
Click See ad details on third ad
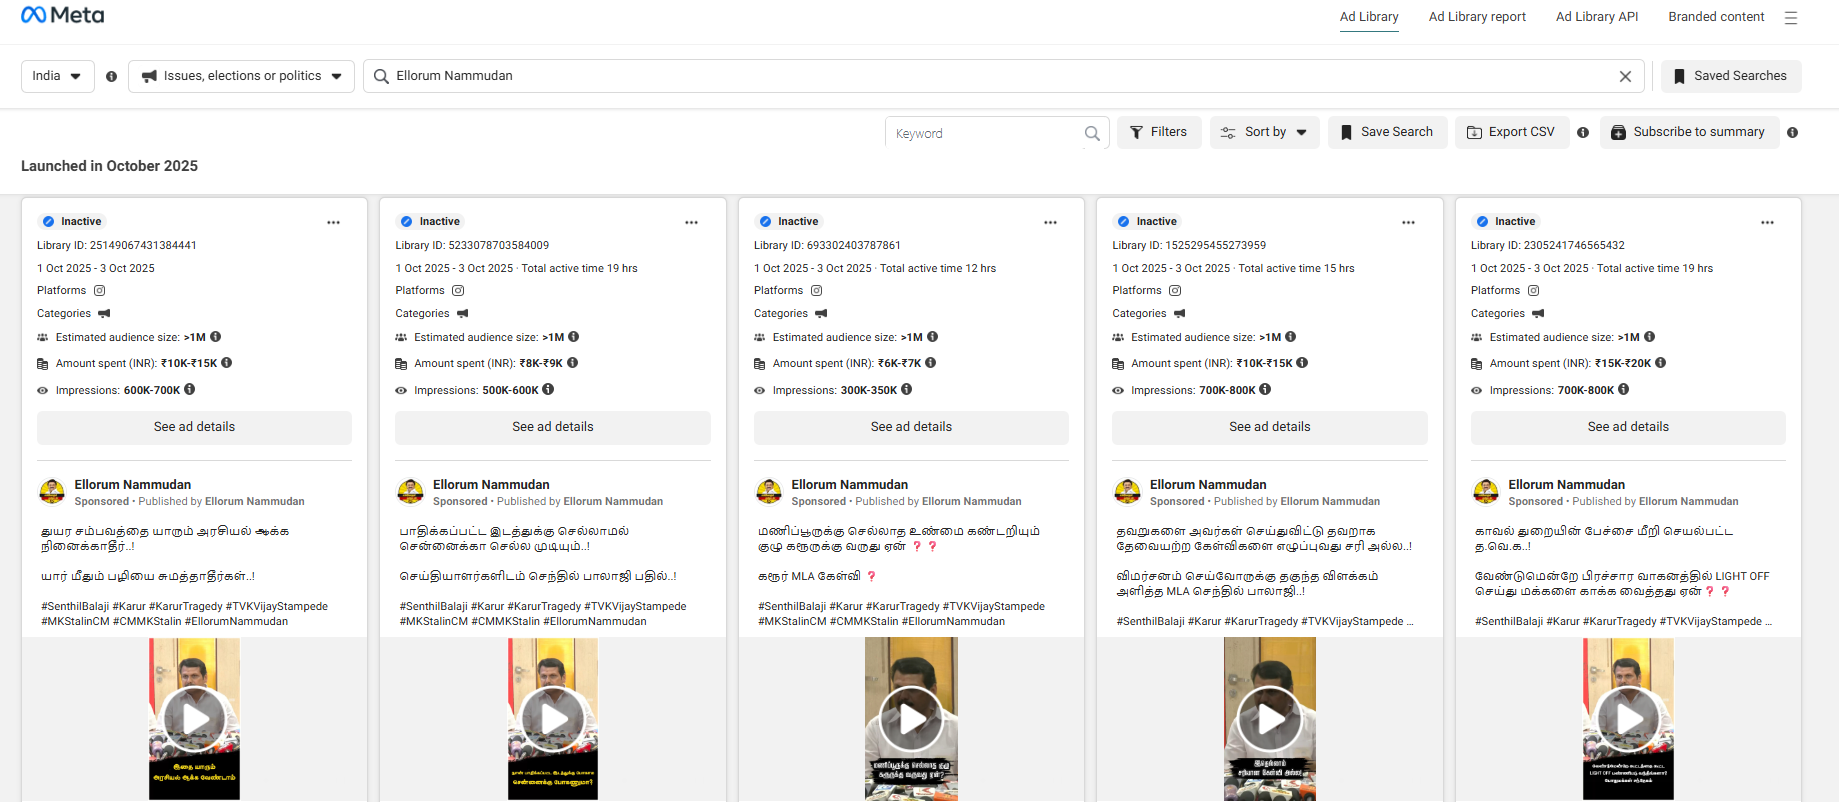tap(911, 427)
